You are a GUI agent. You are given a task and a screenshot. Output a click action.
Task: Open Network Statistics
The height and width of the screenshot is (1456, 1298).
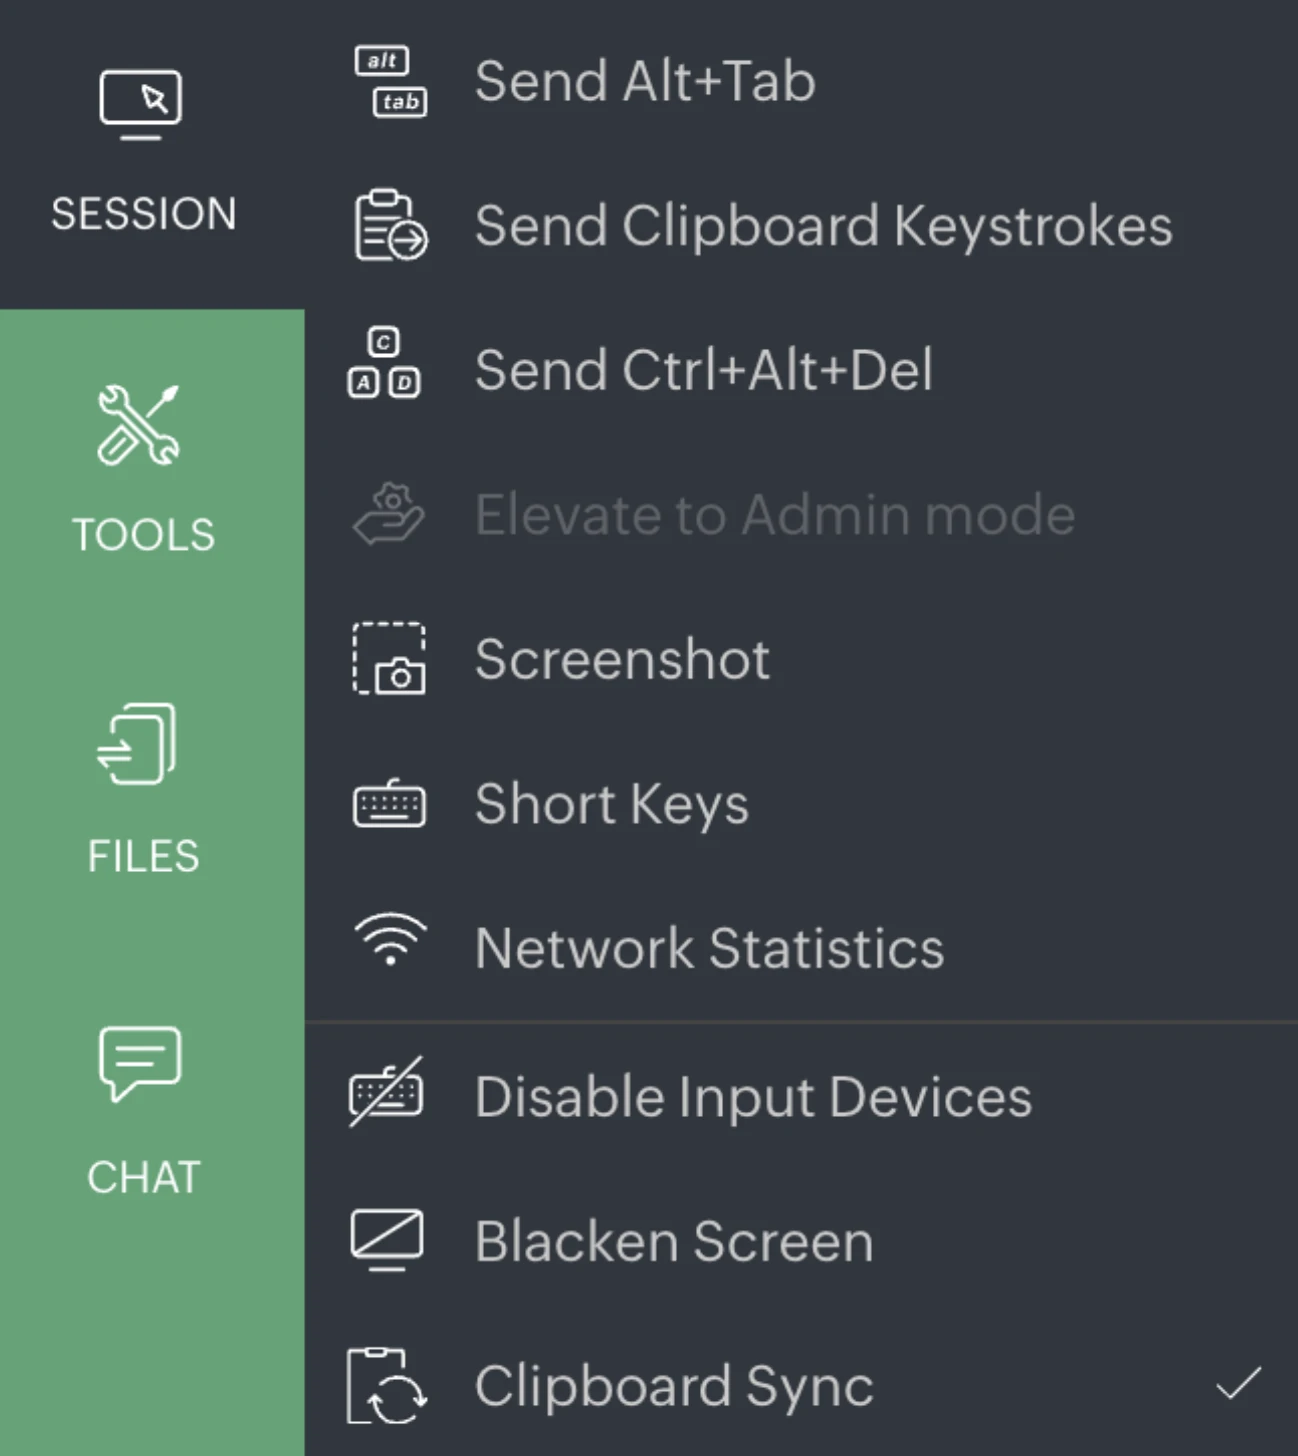(x=709, y=948)
